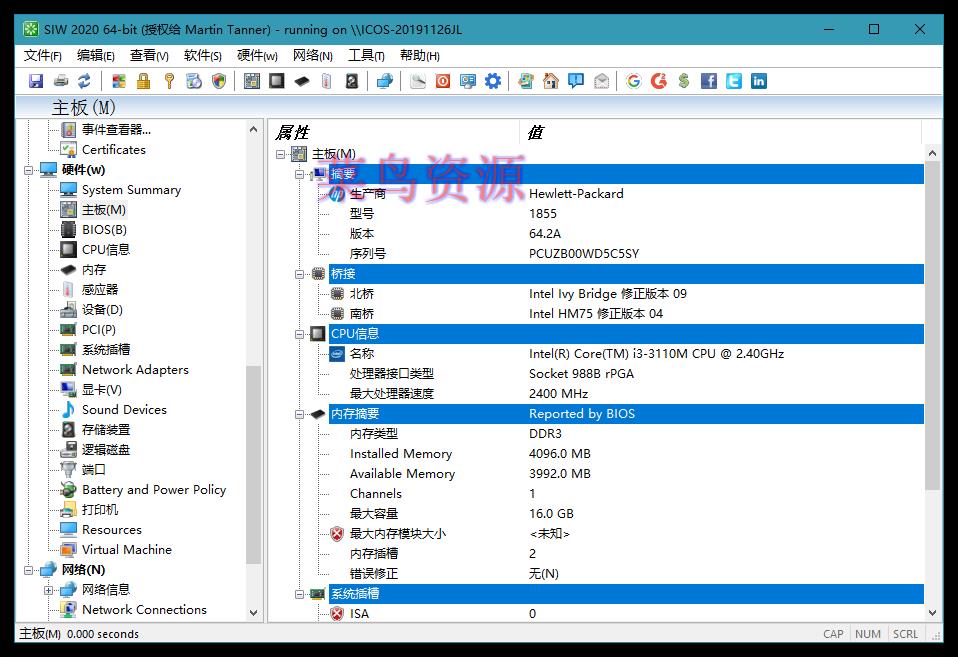Click the print toolbar icon
The image size is (958, 657).
point(59,81)
